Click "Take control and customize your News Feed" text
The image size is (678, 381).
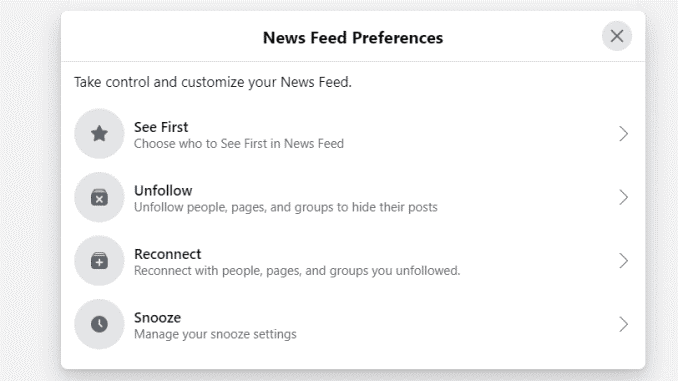click(x=213, y=82)
